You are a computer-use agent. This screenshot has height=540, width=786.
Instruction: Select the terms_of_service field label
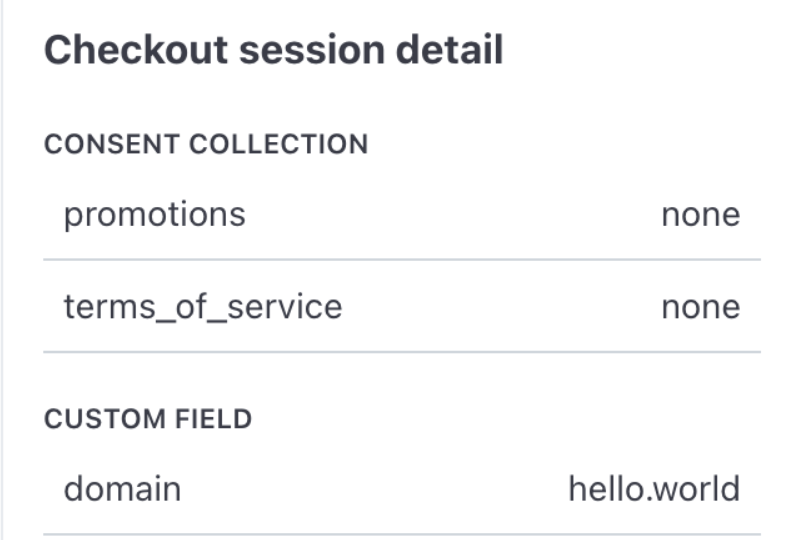[x=203, y=306]
